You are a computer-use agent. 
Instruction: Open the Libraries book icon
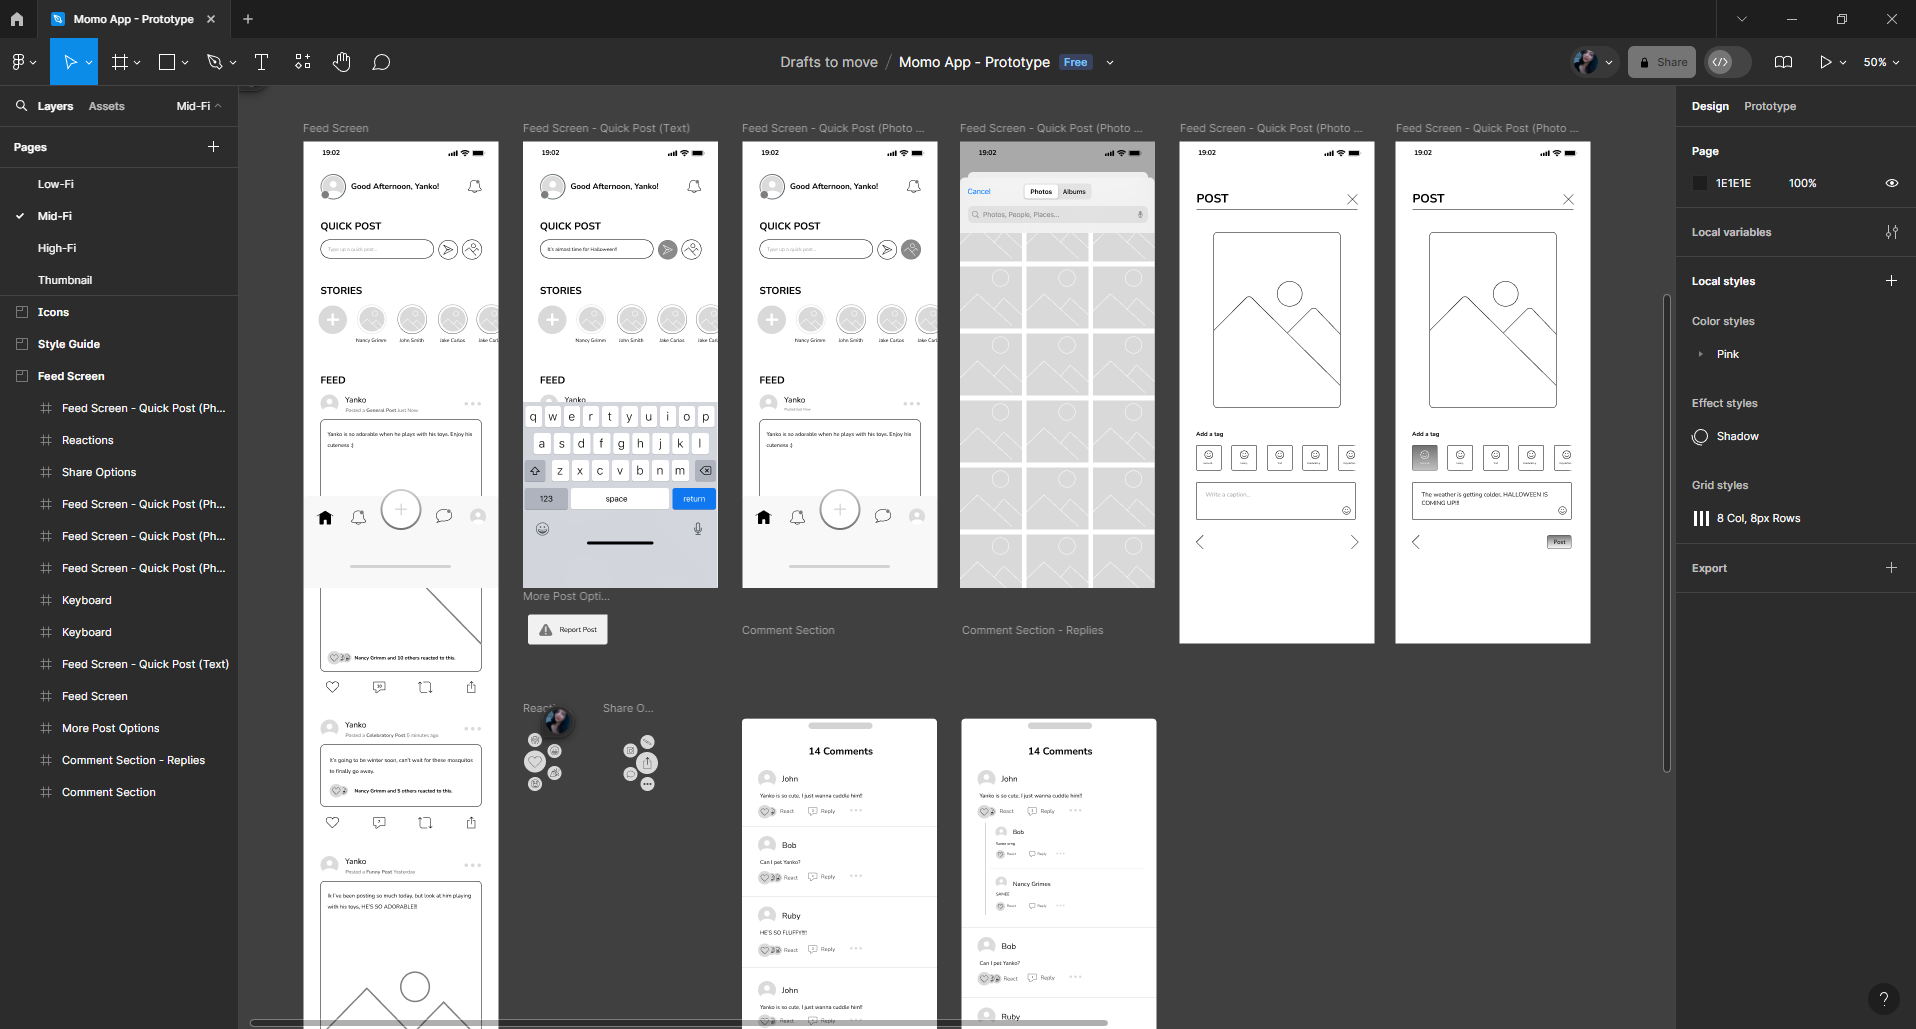[1783, 62]
